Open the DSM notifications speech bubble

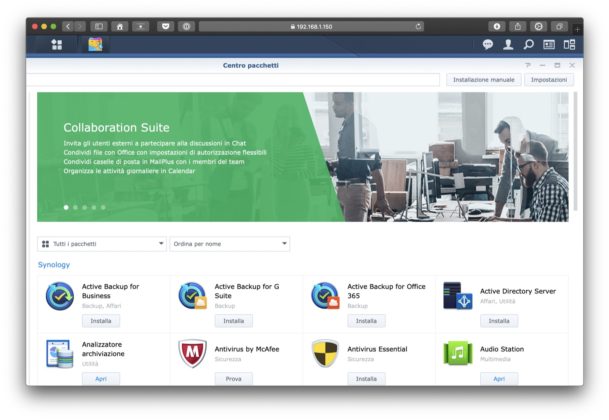(488, 45)
